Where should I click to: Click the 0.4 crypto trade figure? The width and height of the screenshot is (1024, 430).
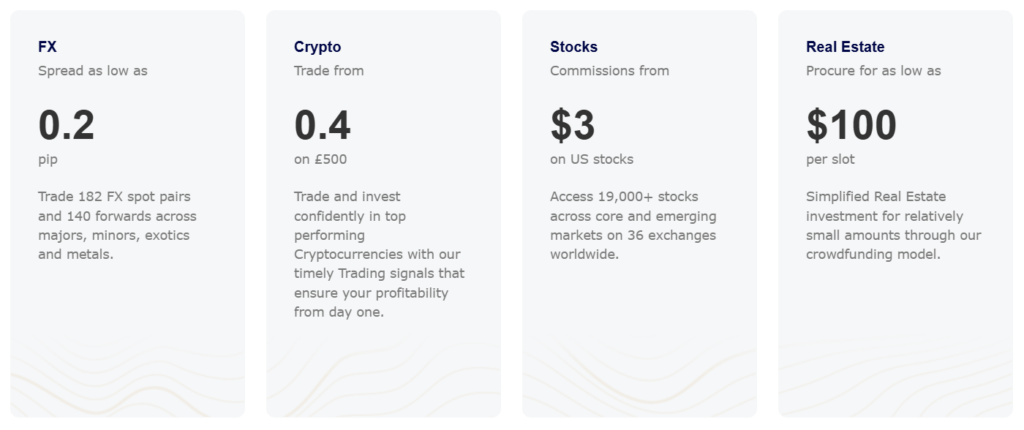click(322, 125)
